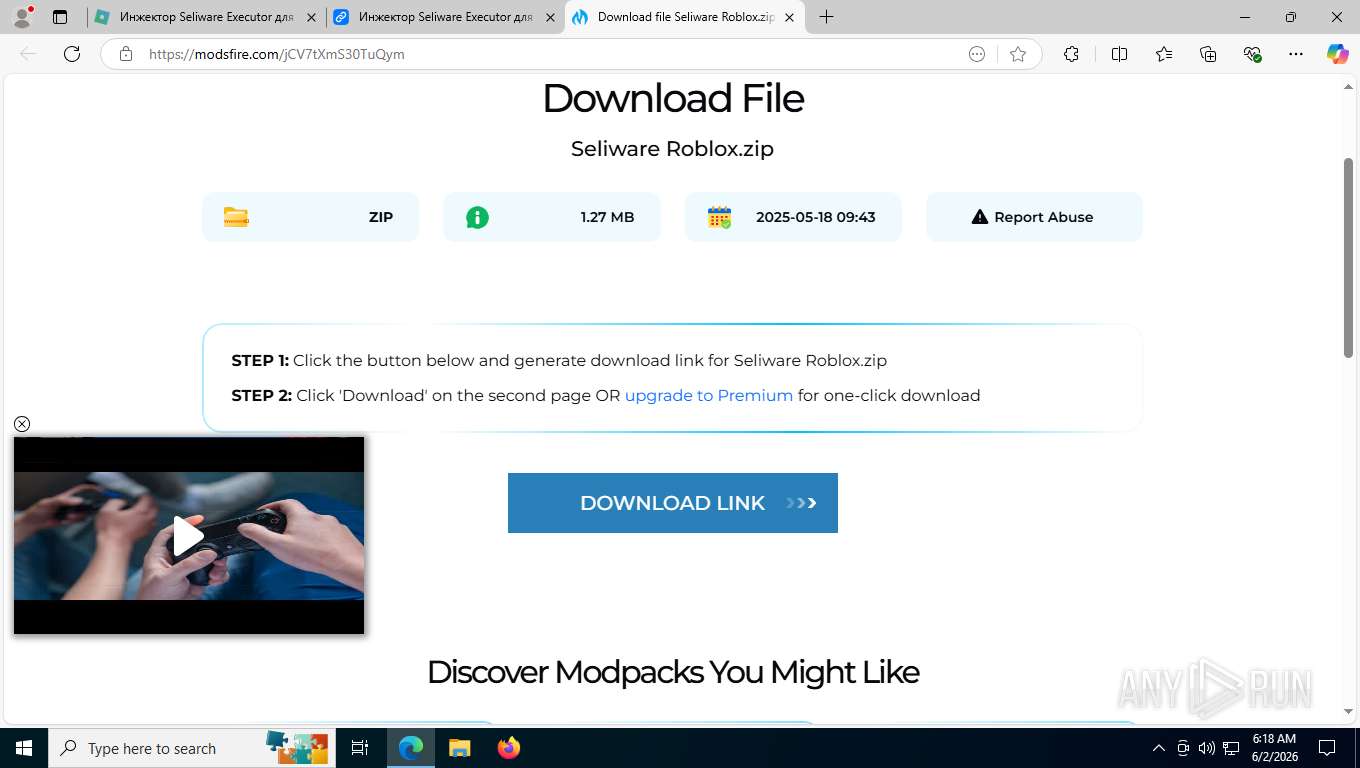Open Microsoft Edge from the taskbar
This screenshot has height=768, width=1360.
[x=411, y=748]
